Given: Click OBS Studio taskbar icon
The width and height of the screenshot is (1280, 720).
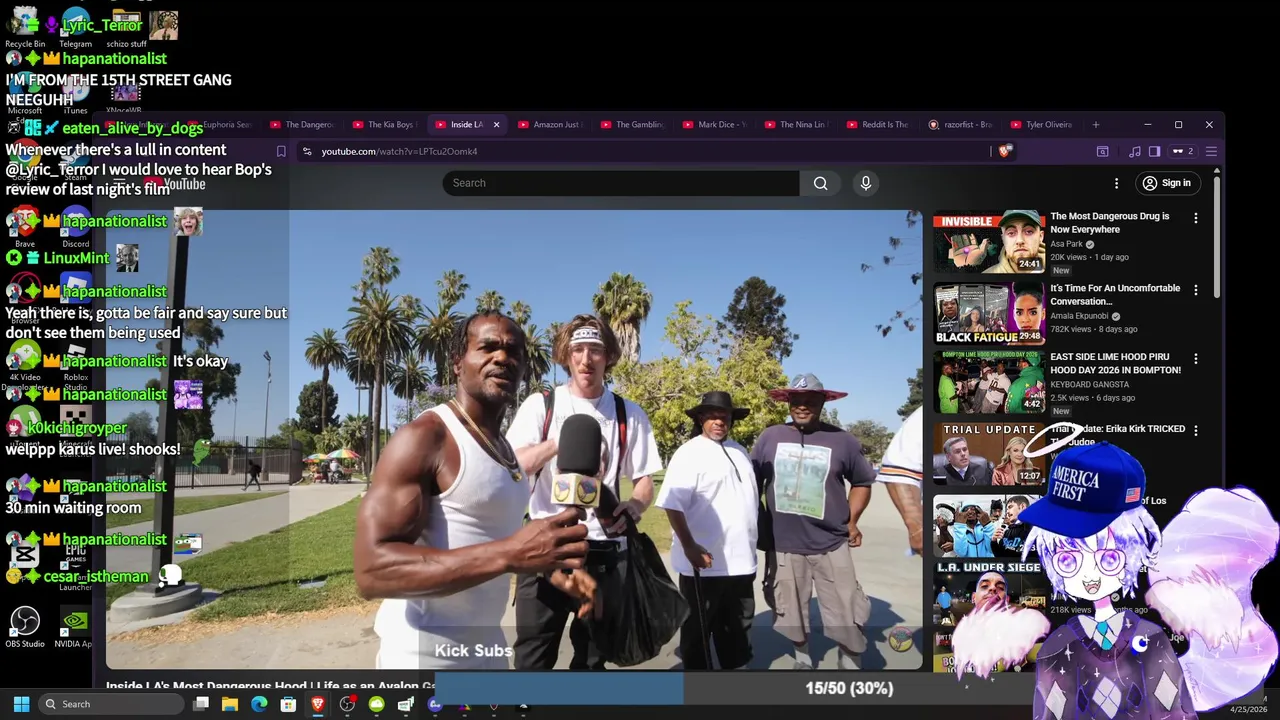Looking at the screenshot, I should click(x=347, y=704).
